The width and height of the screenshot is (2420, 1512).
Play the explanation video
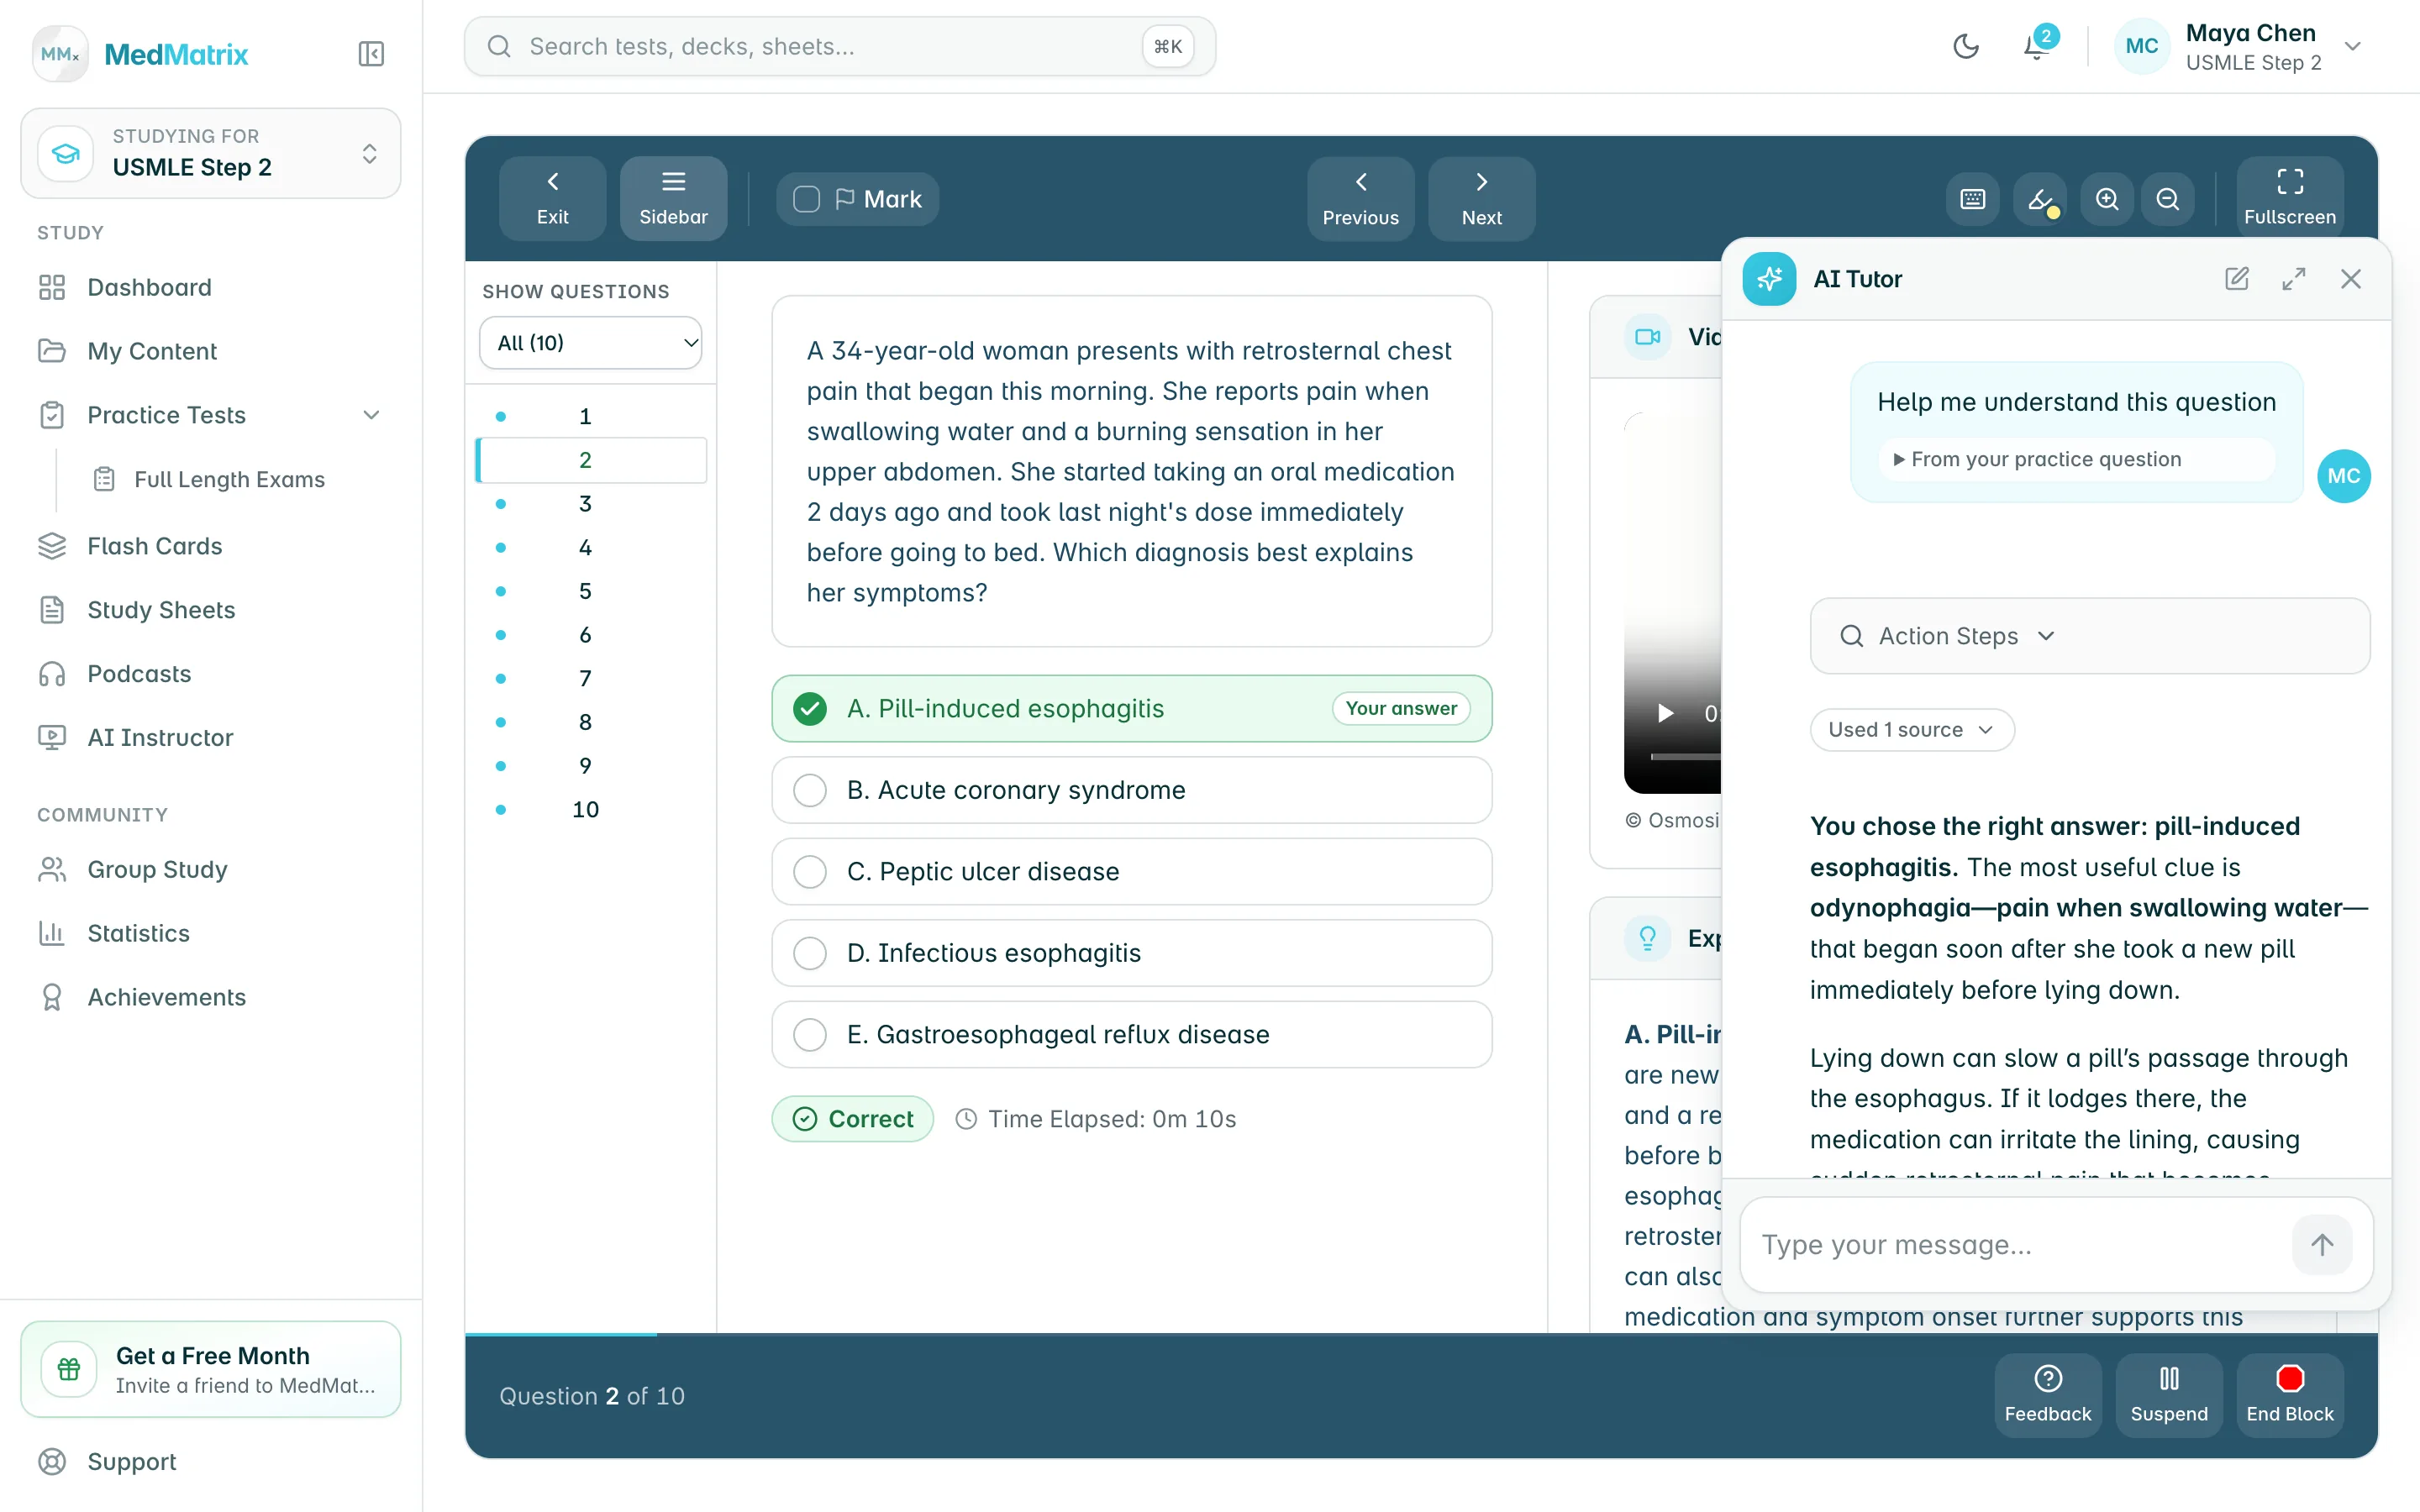point(1665,713)
